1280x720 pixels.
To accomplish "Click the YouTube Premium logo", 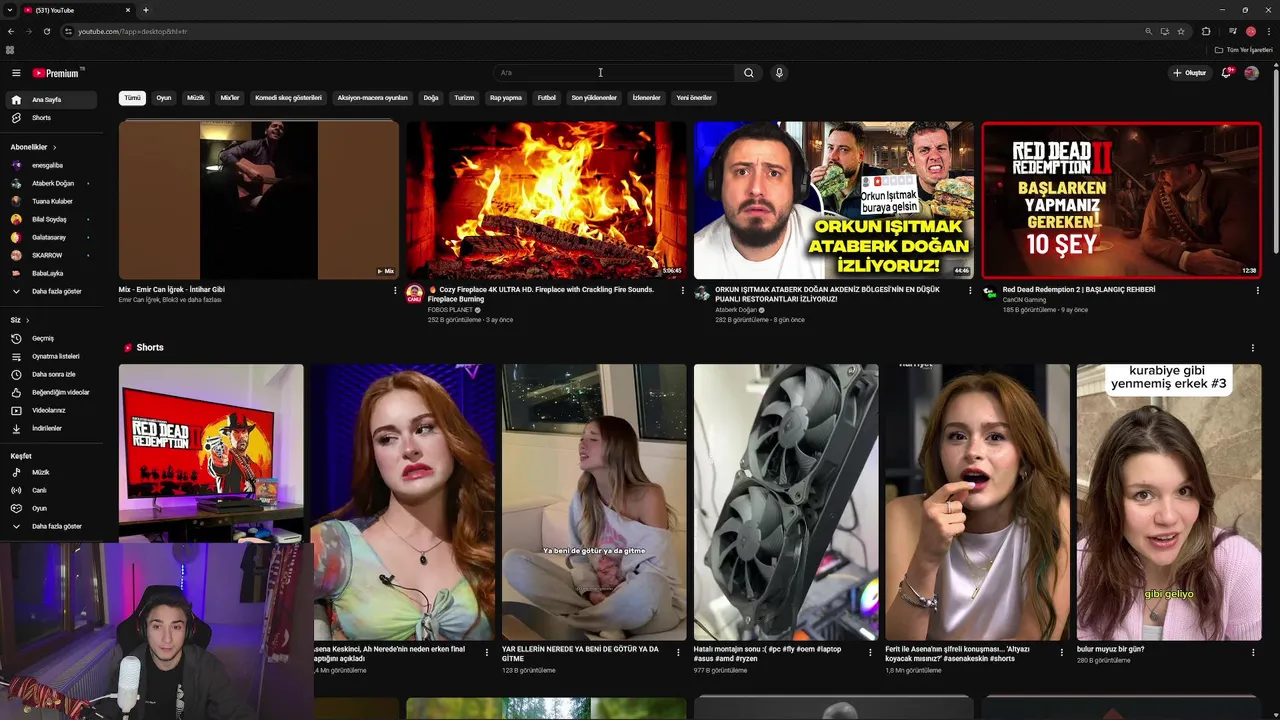I will [58, 73].
